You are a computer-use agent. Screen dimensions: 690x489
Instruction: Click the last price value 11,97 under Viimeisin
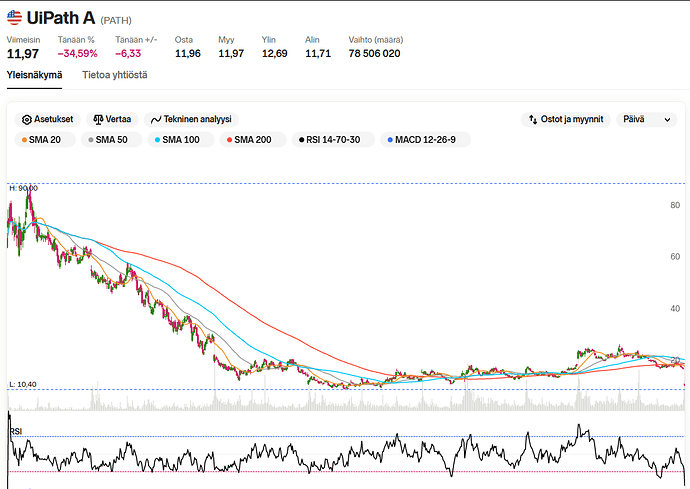[23, 54]
